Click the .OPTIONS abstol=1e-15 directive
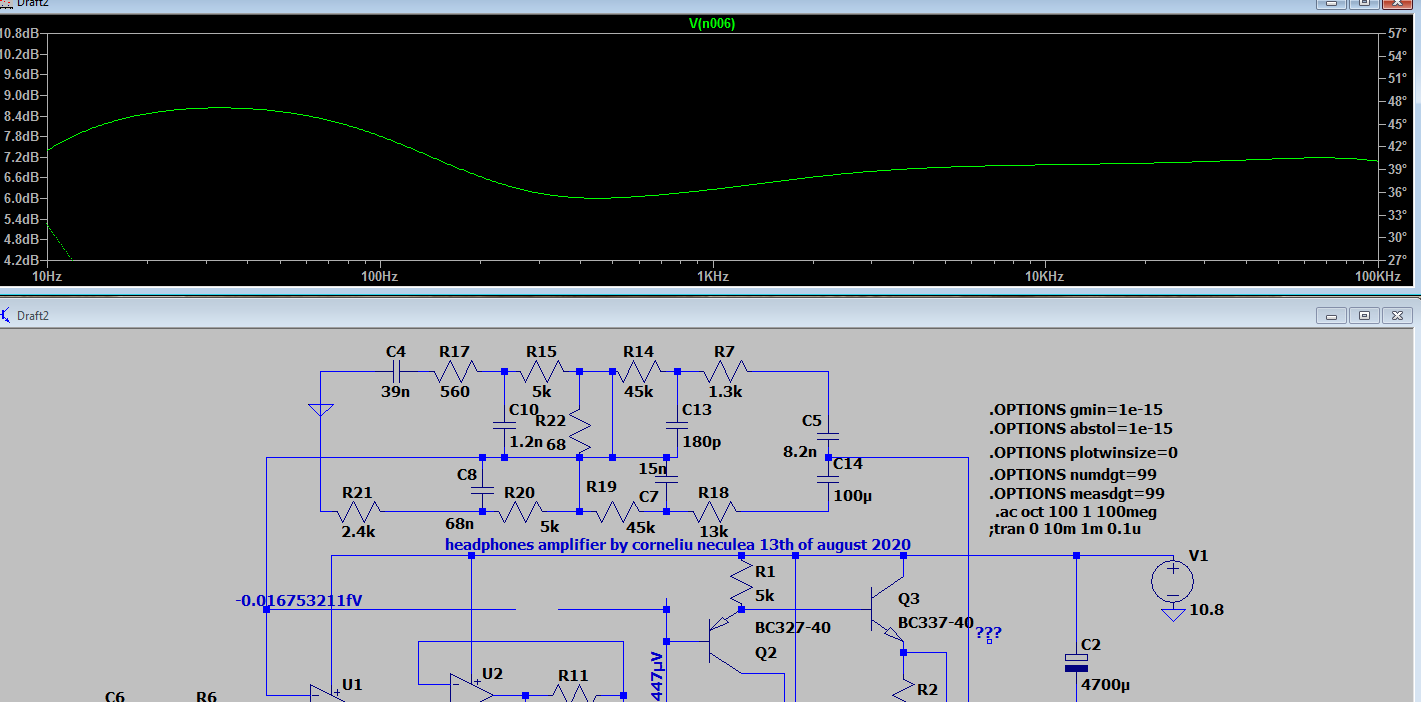Viewport: 1421px width, 702px height. click(x=1081, y=428)
